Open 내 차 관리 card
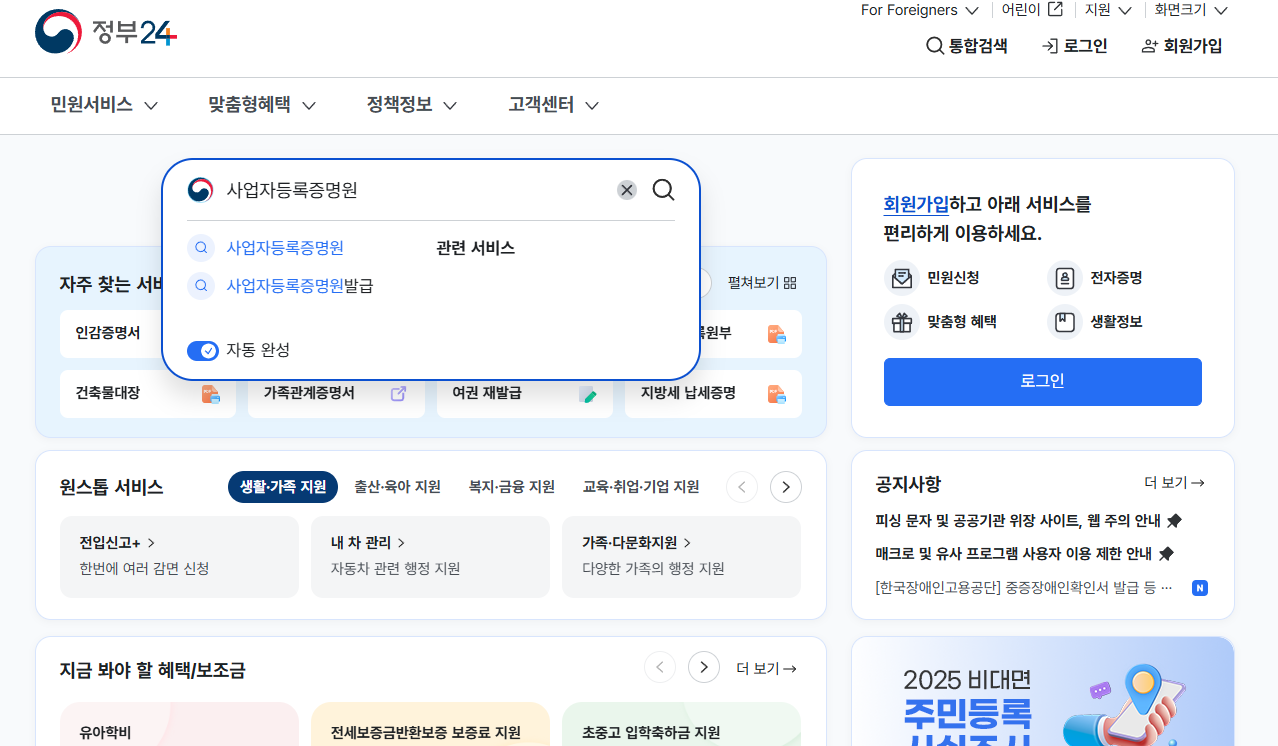 point(430,557)
